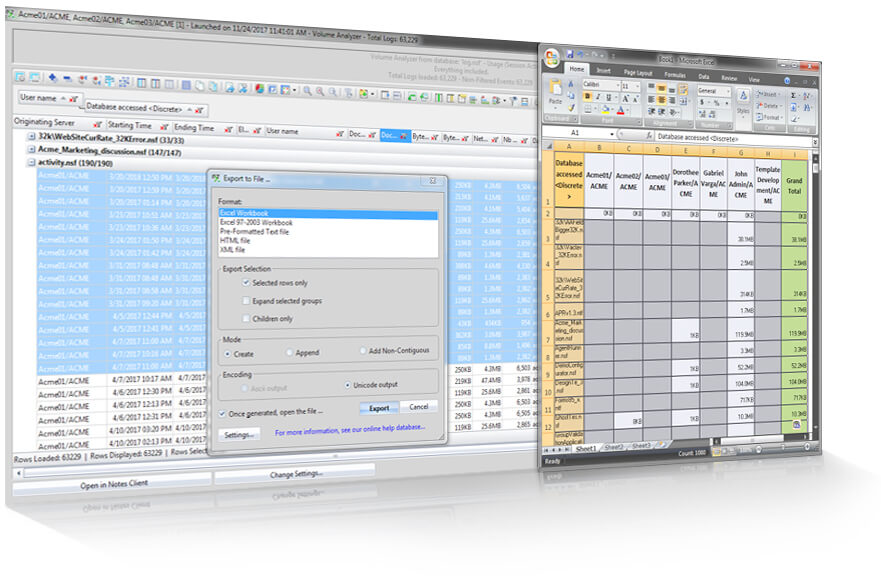881x580 pixels.
Task: Click the Export button in the dialog
Action: point(379,407)
